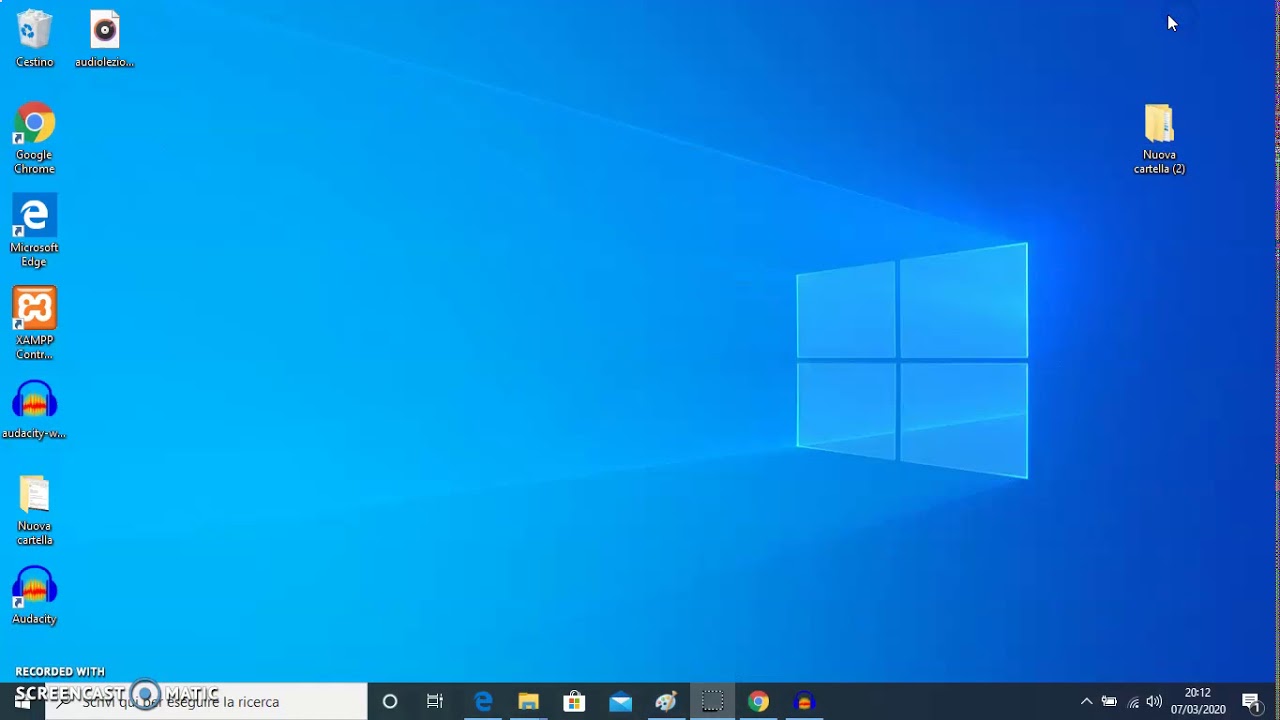
Task: Open the notification center icon
Action: click(1251, 702)
